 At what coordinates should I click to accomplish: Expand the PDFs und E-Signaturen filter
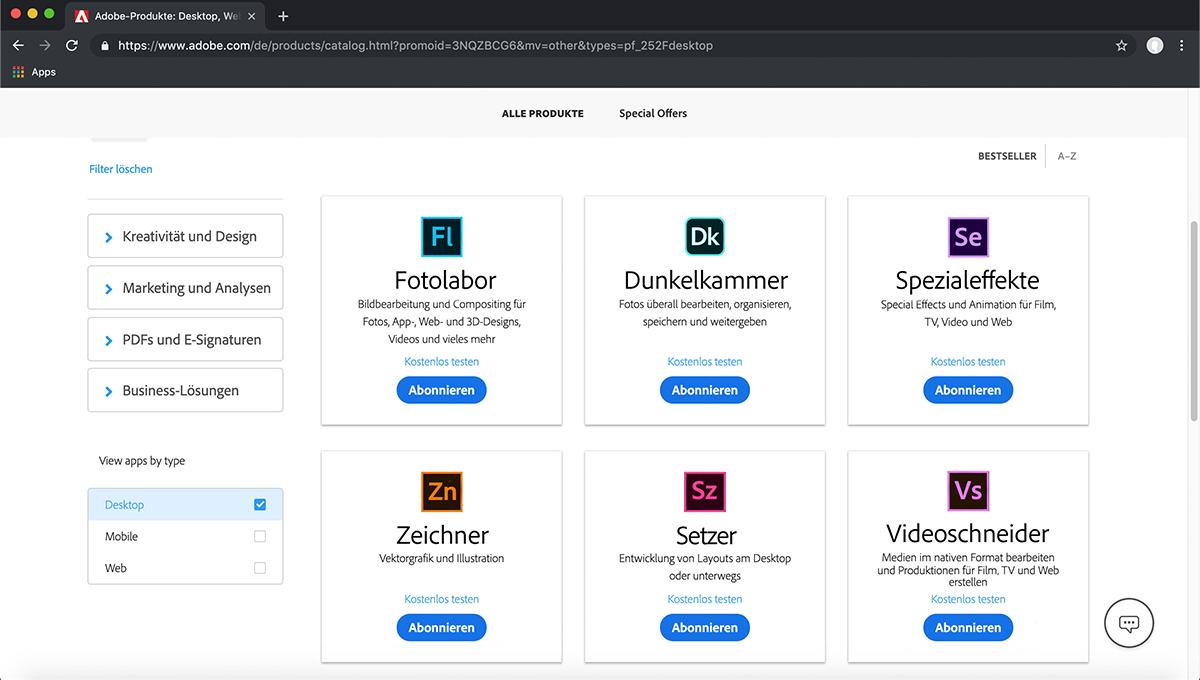[185, 339]
